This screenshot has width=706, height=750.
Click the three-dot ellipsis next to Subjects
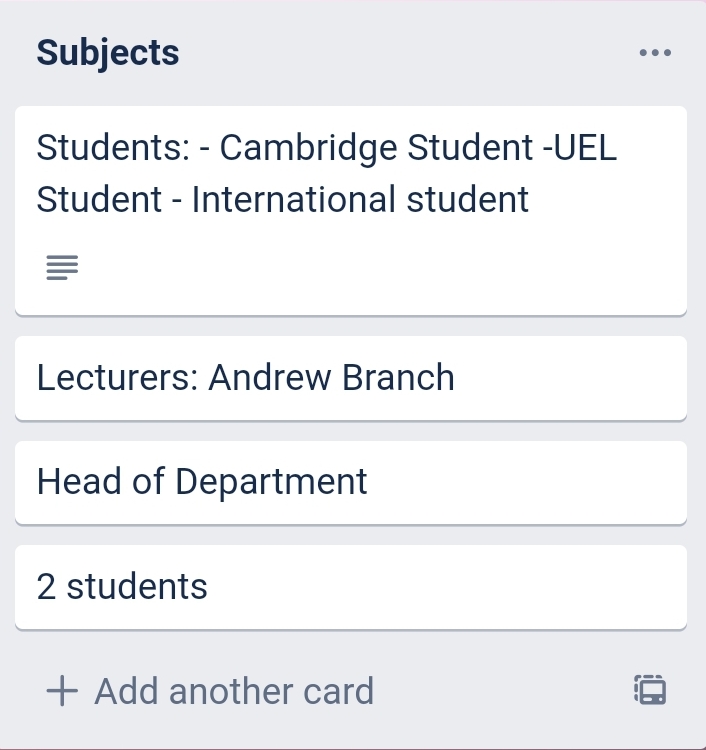point(655,53)
